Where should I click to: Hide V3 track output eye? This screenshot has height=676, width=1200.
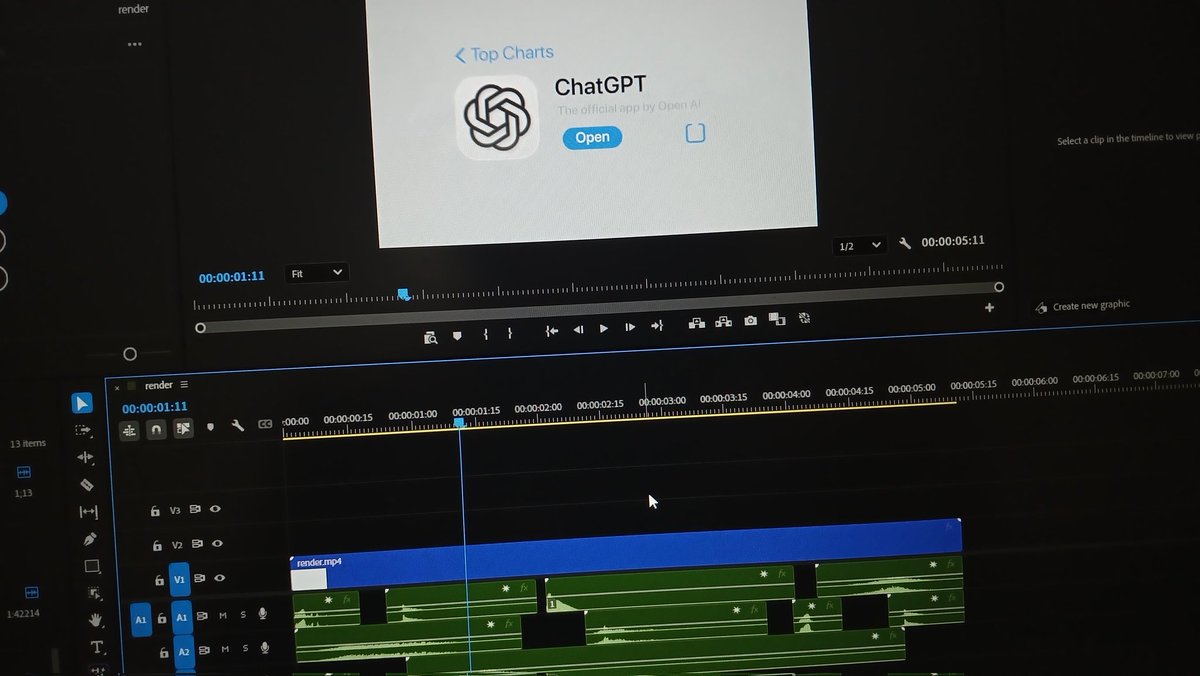point(215,509)
